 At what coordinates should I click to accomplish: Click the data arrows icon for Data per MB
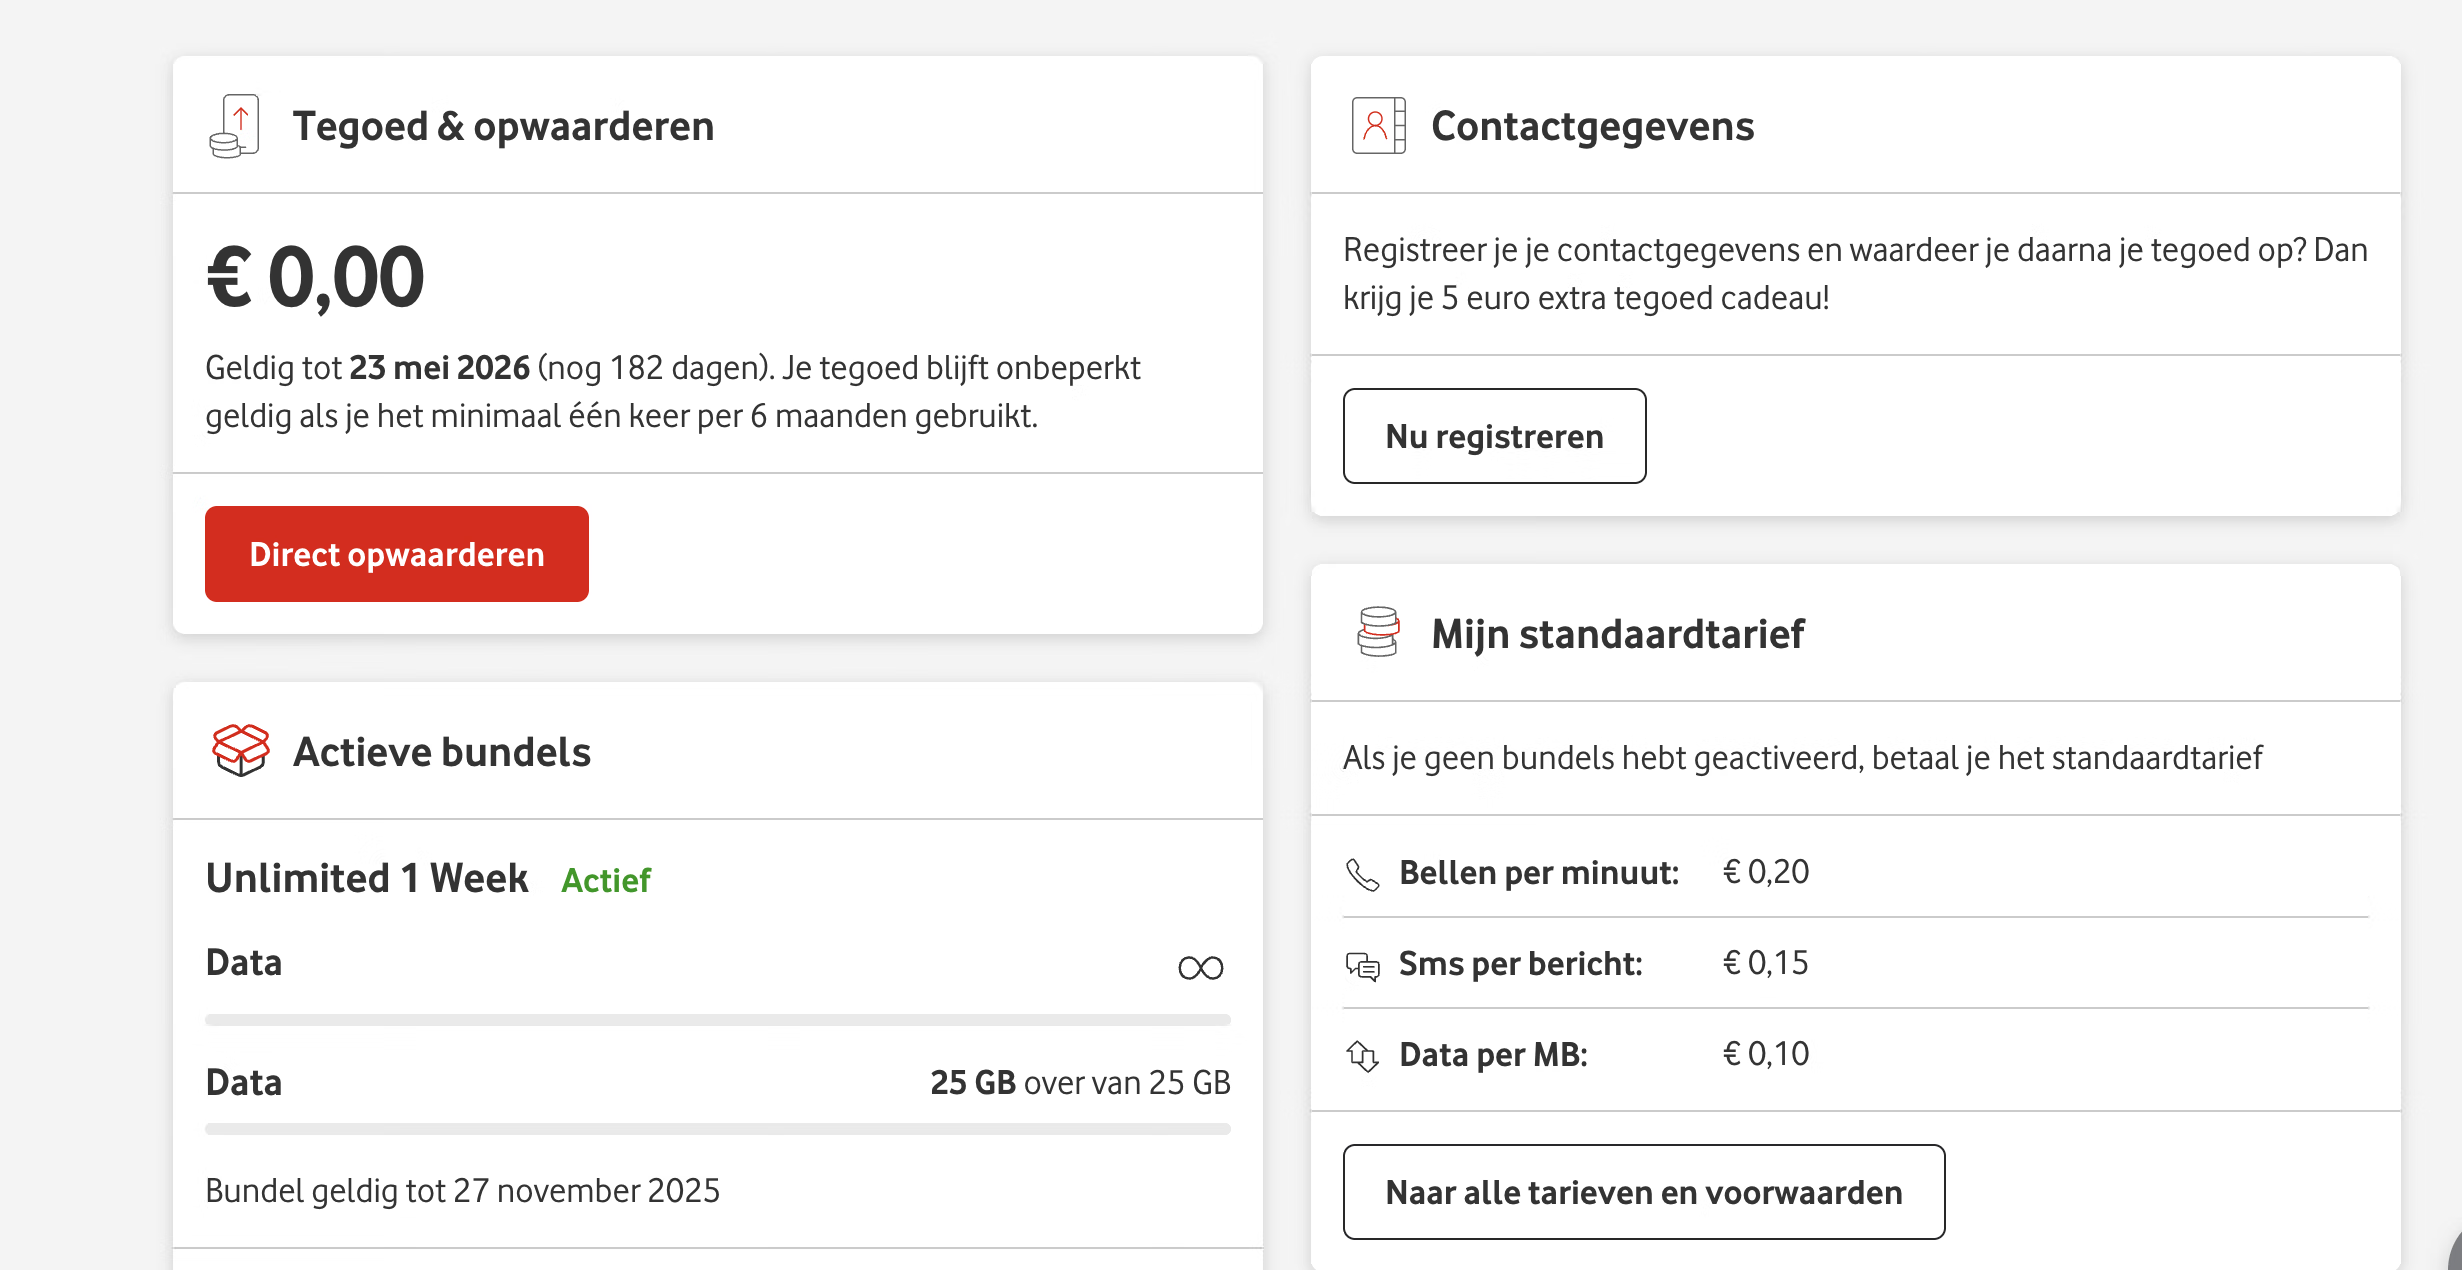click(1362, 1055)
